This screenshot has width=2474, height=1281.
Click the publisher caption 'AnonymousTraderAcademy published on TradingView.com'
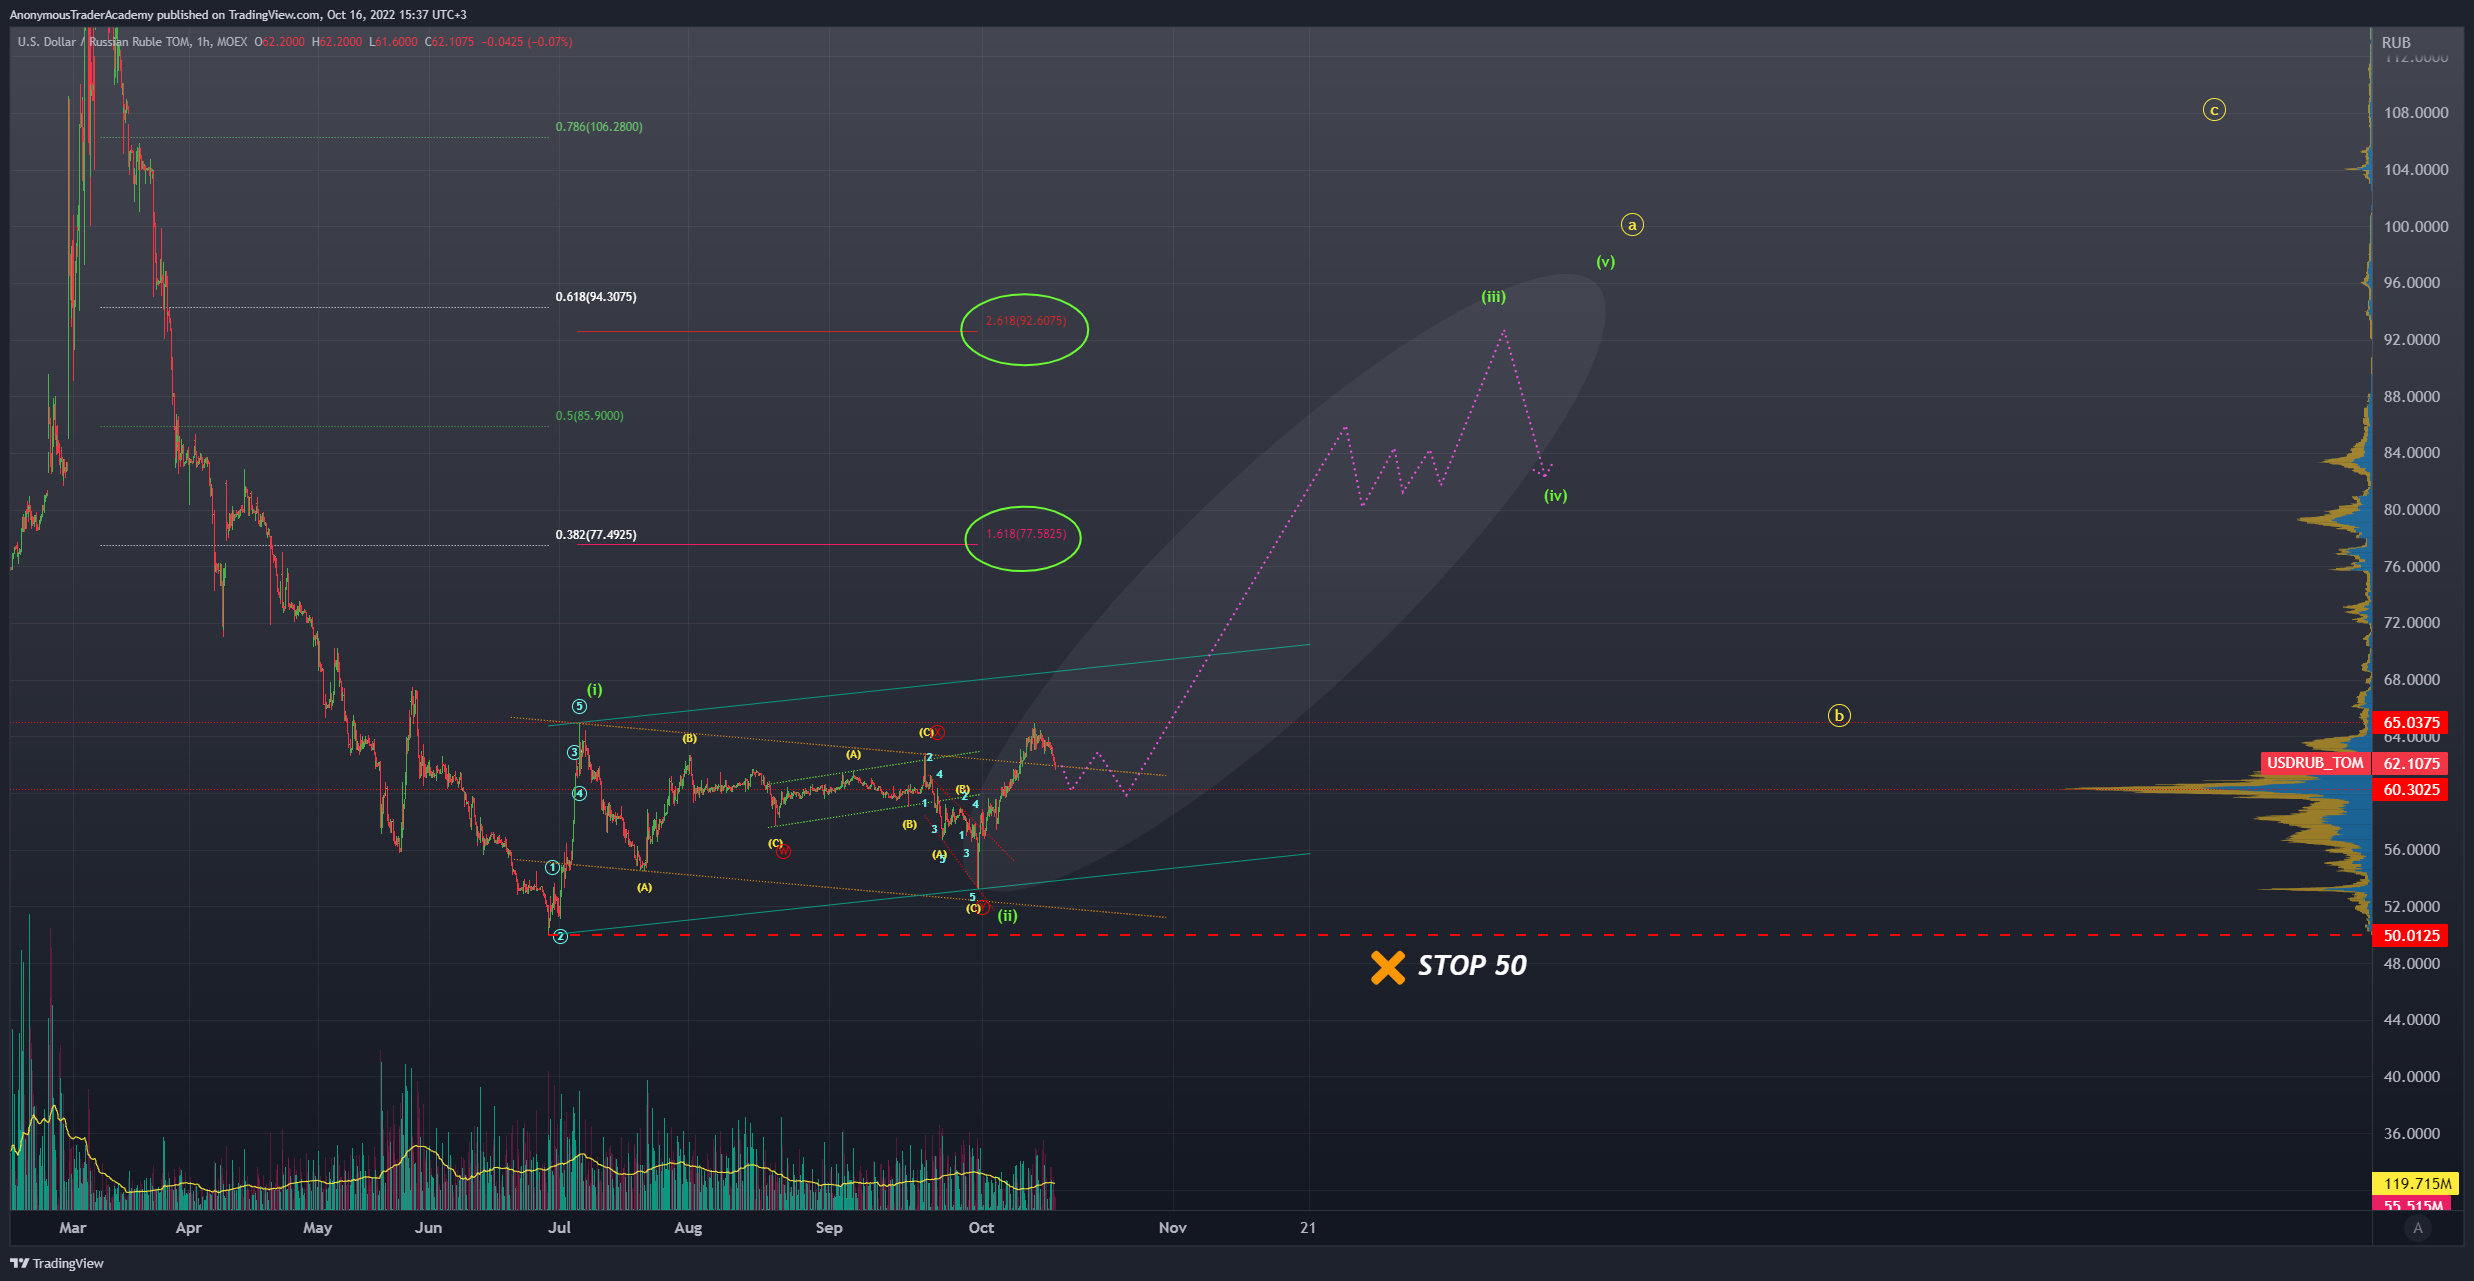point(165,14)
